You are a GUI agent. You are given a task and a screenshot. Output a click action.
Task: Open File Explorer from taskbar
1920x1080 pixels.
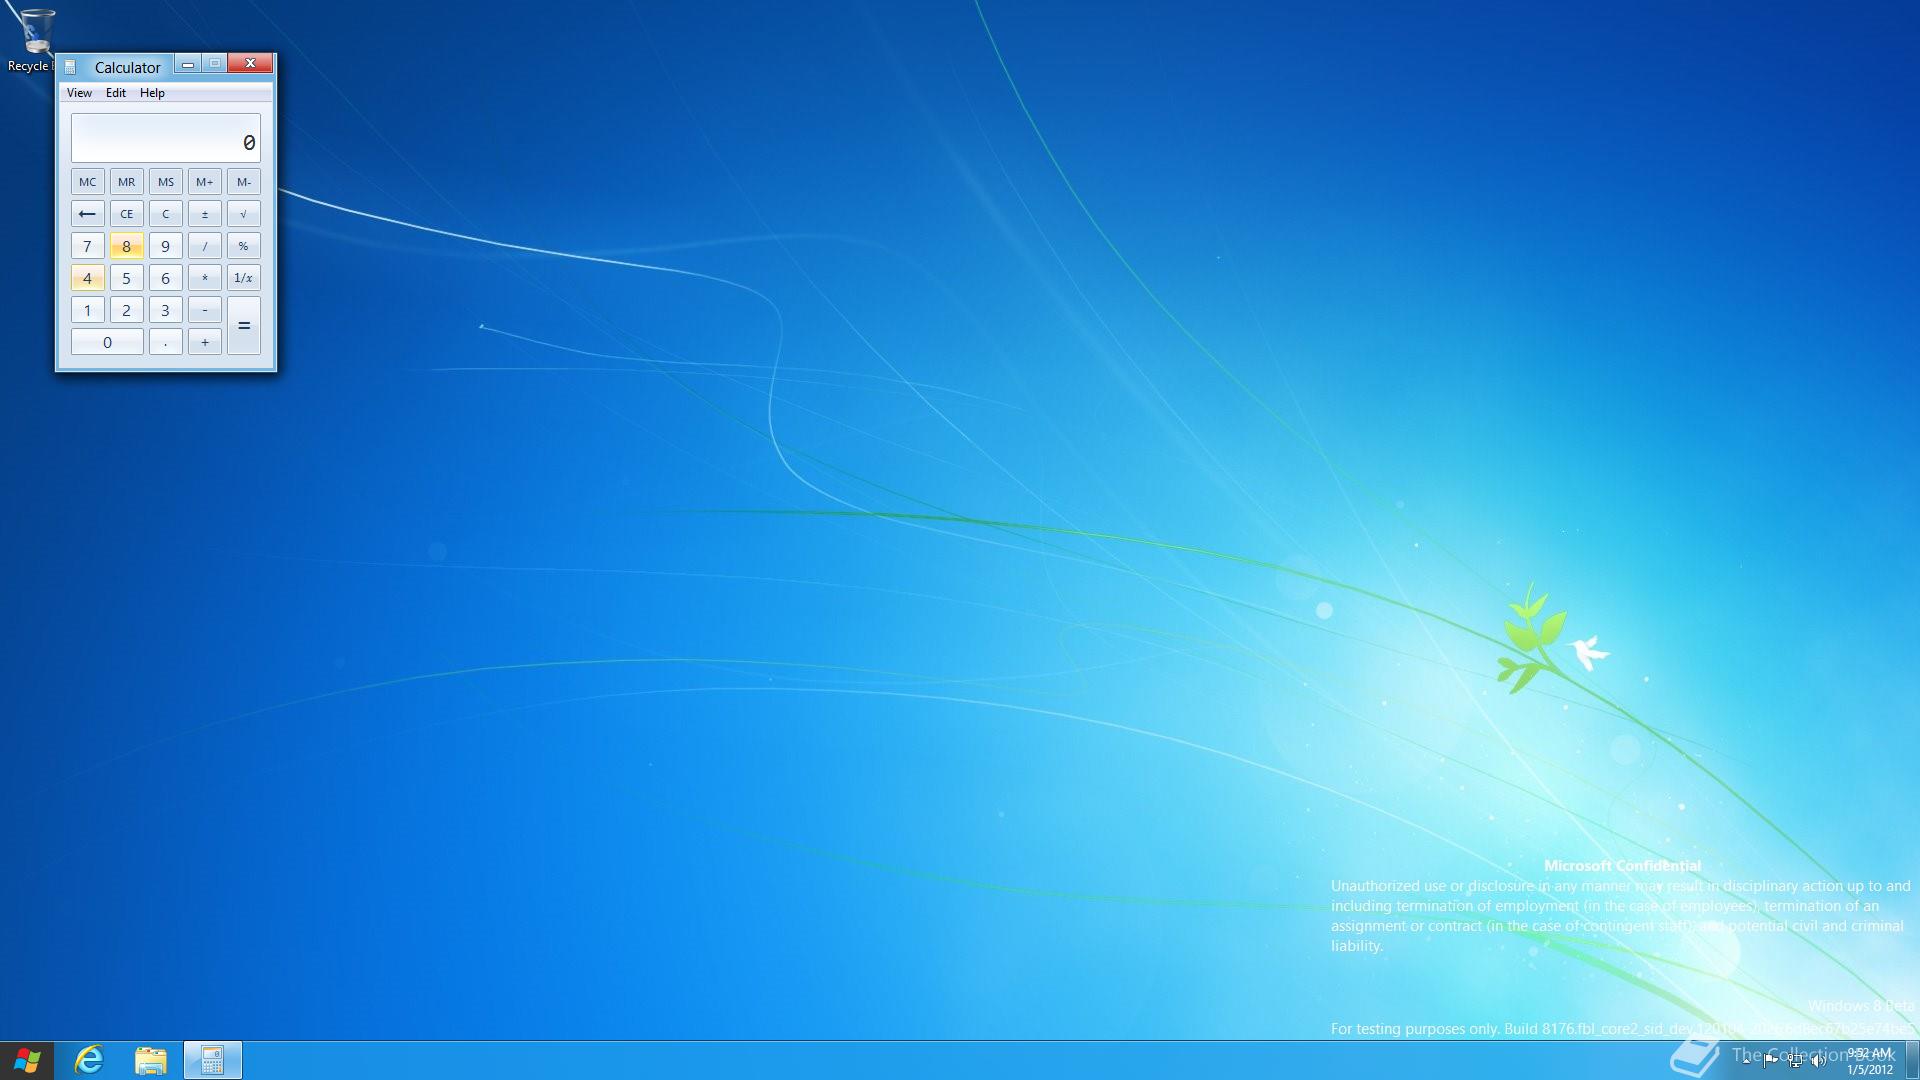point(150,1060)
